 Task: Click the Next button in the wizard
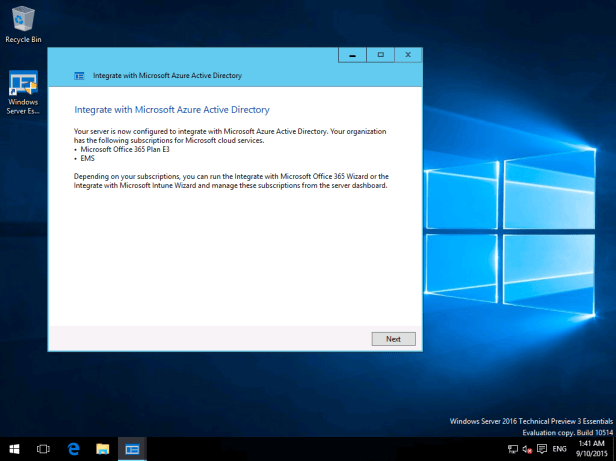(x=393, y=339)
